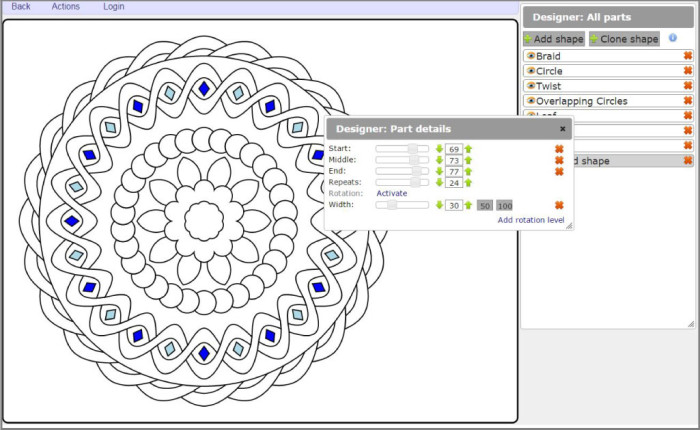
Task: Select the Braid row in parts list
Action: [608, 56]
